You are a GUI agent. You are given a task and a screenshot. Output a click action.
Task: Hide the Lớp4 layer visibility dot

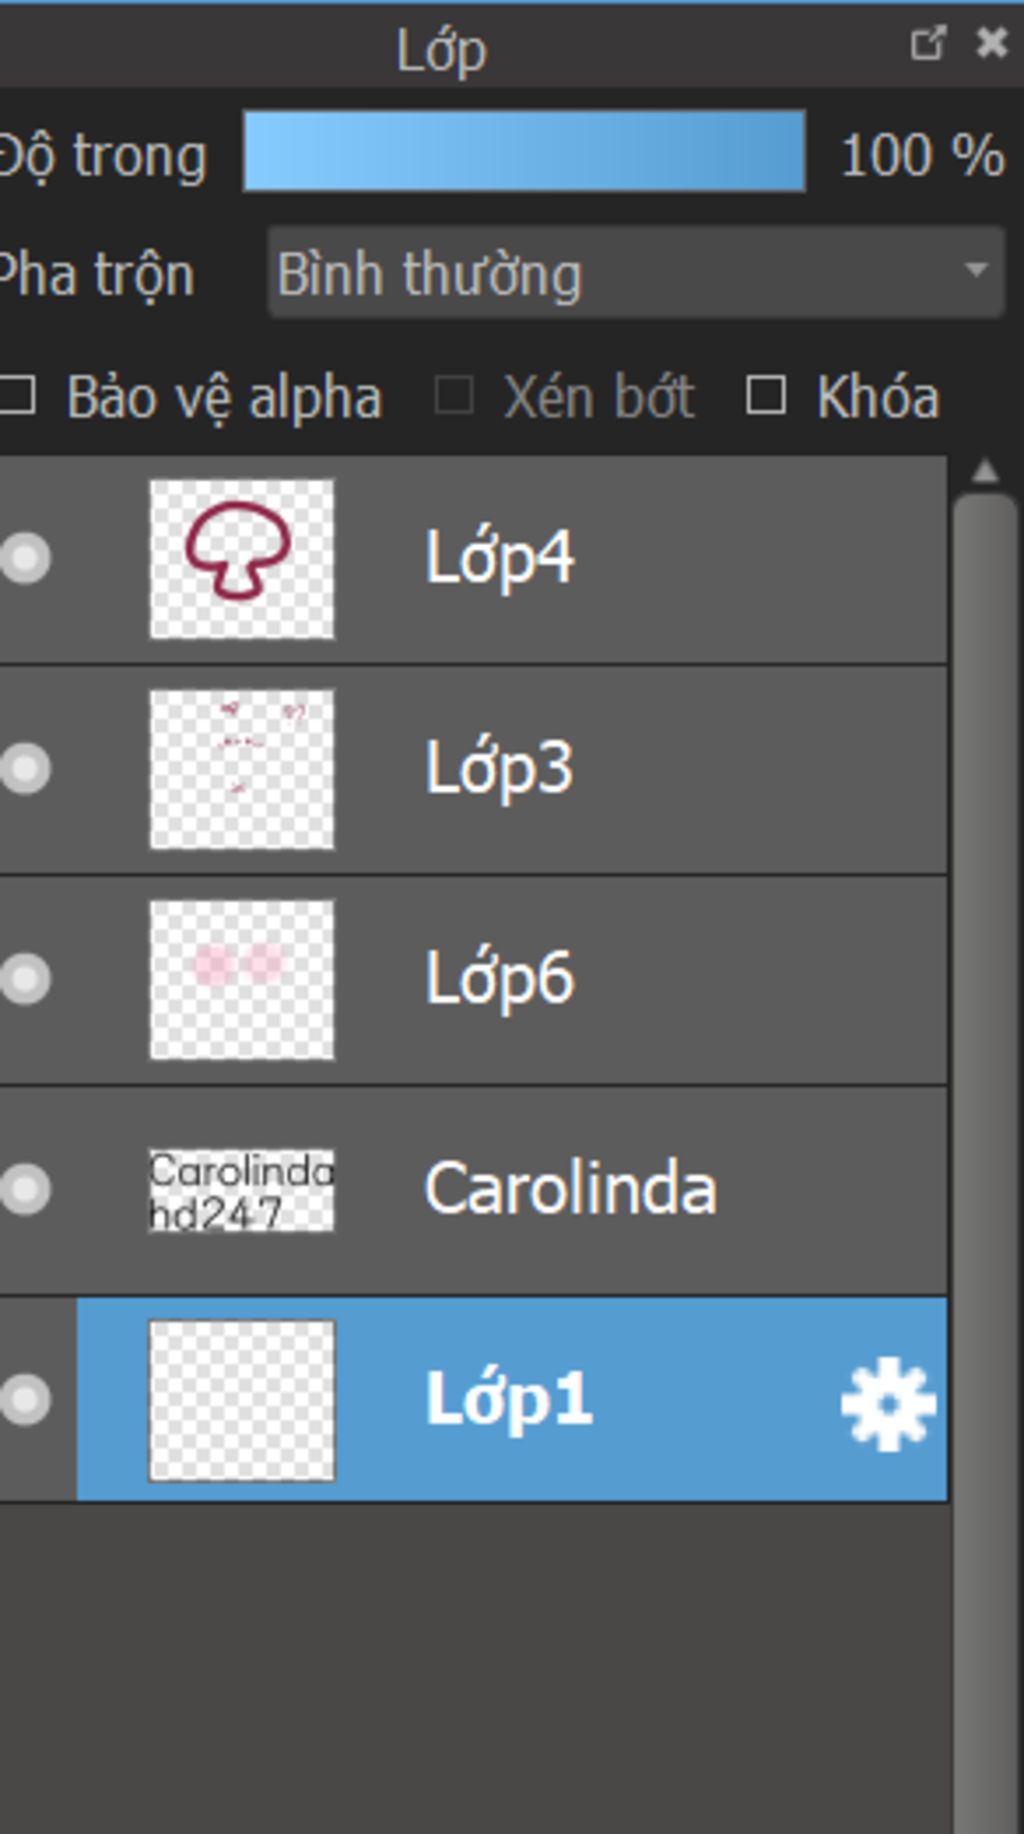pos(26,558)
